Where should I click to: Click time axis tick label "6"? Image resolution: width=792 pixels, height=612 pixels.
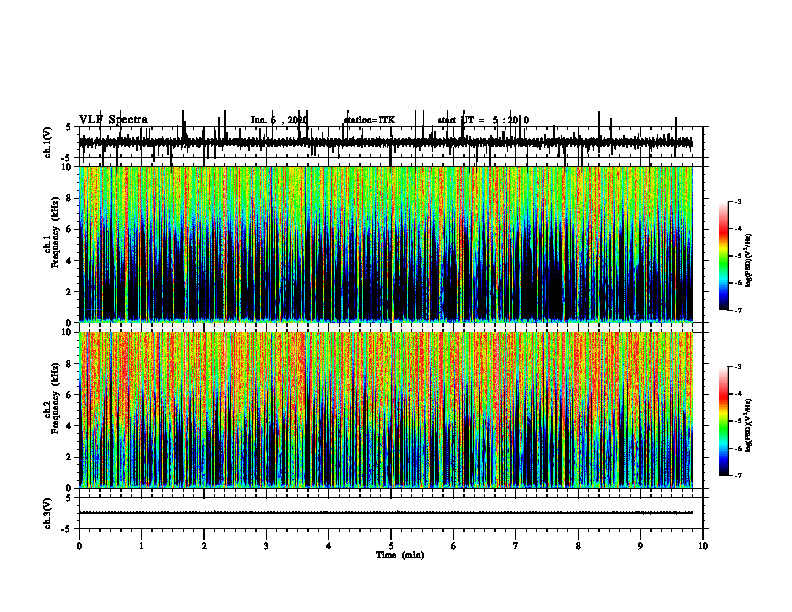click(454, 546)
